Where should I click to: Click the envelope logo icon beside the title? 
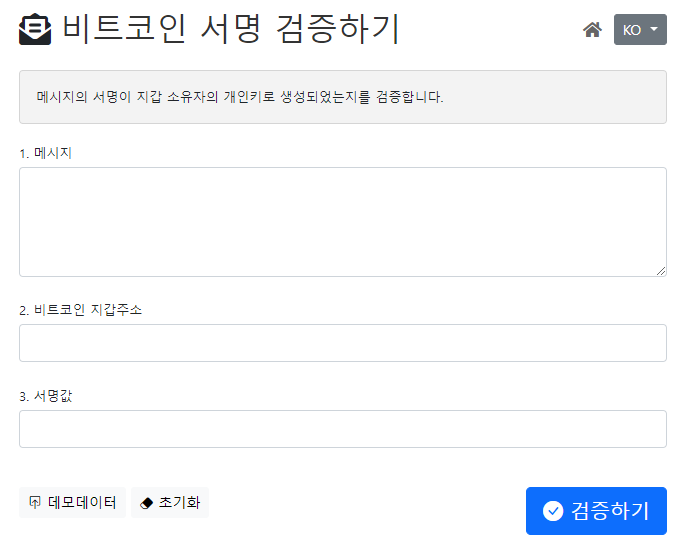point(35,29)
